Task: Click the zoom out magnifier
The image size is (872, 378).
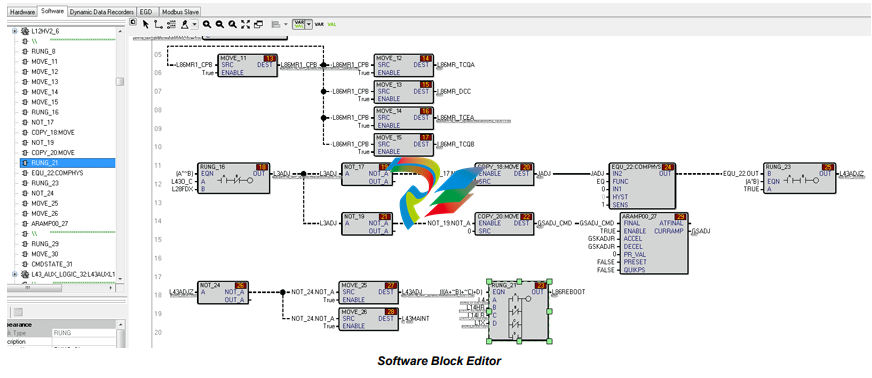Action: [220, 24]
